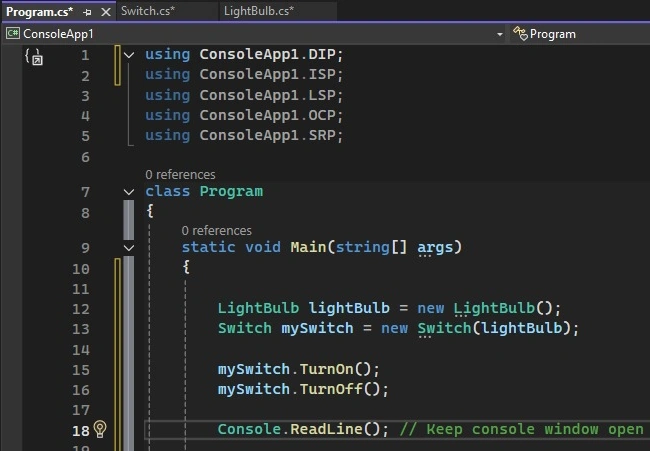The image size is (650, 451).
Task: Switch to the Switch.cs tab
Action: (148, 11)
